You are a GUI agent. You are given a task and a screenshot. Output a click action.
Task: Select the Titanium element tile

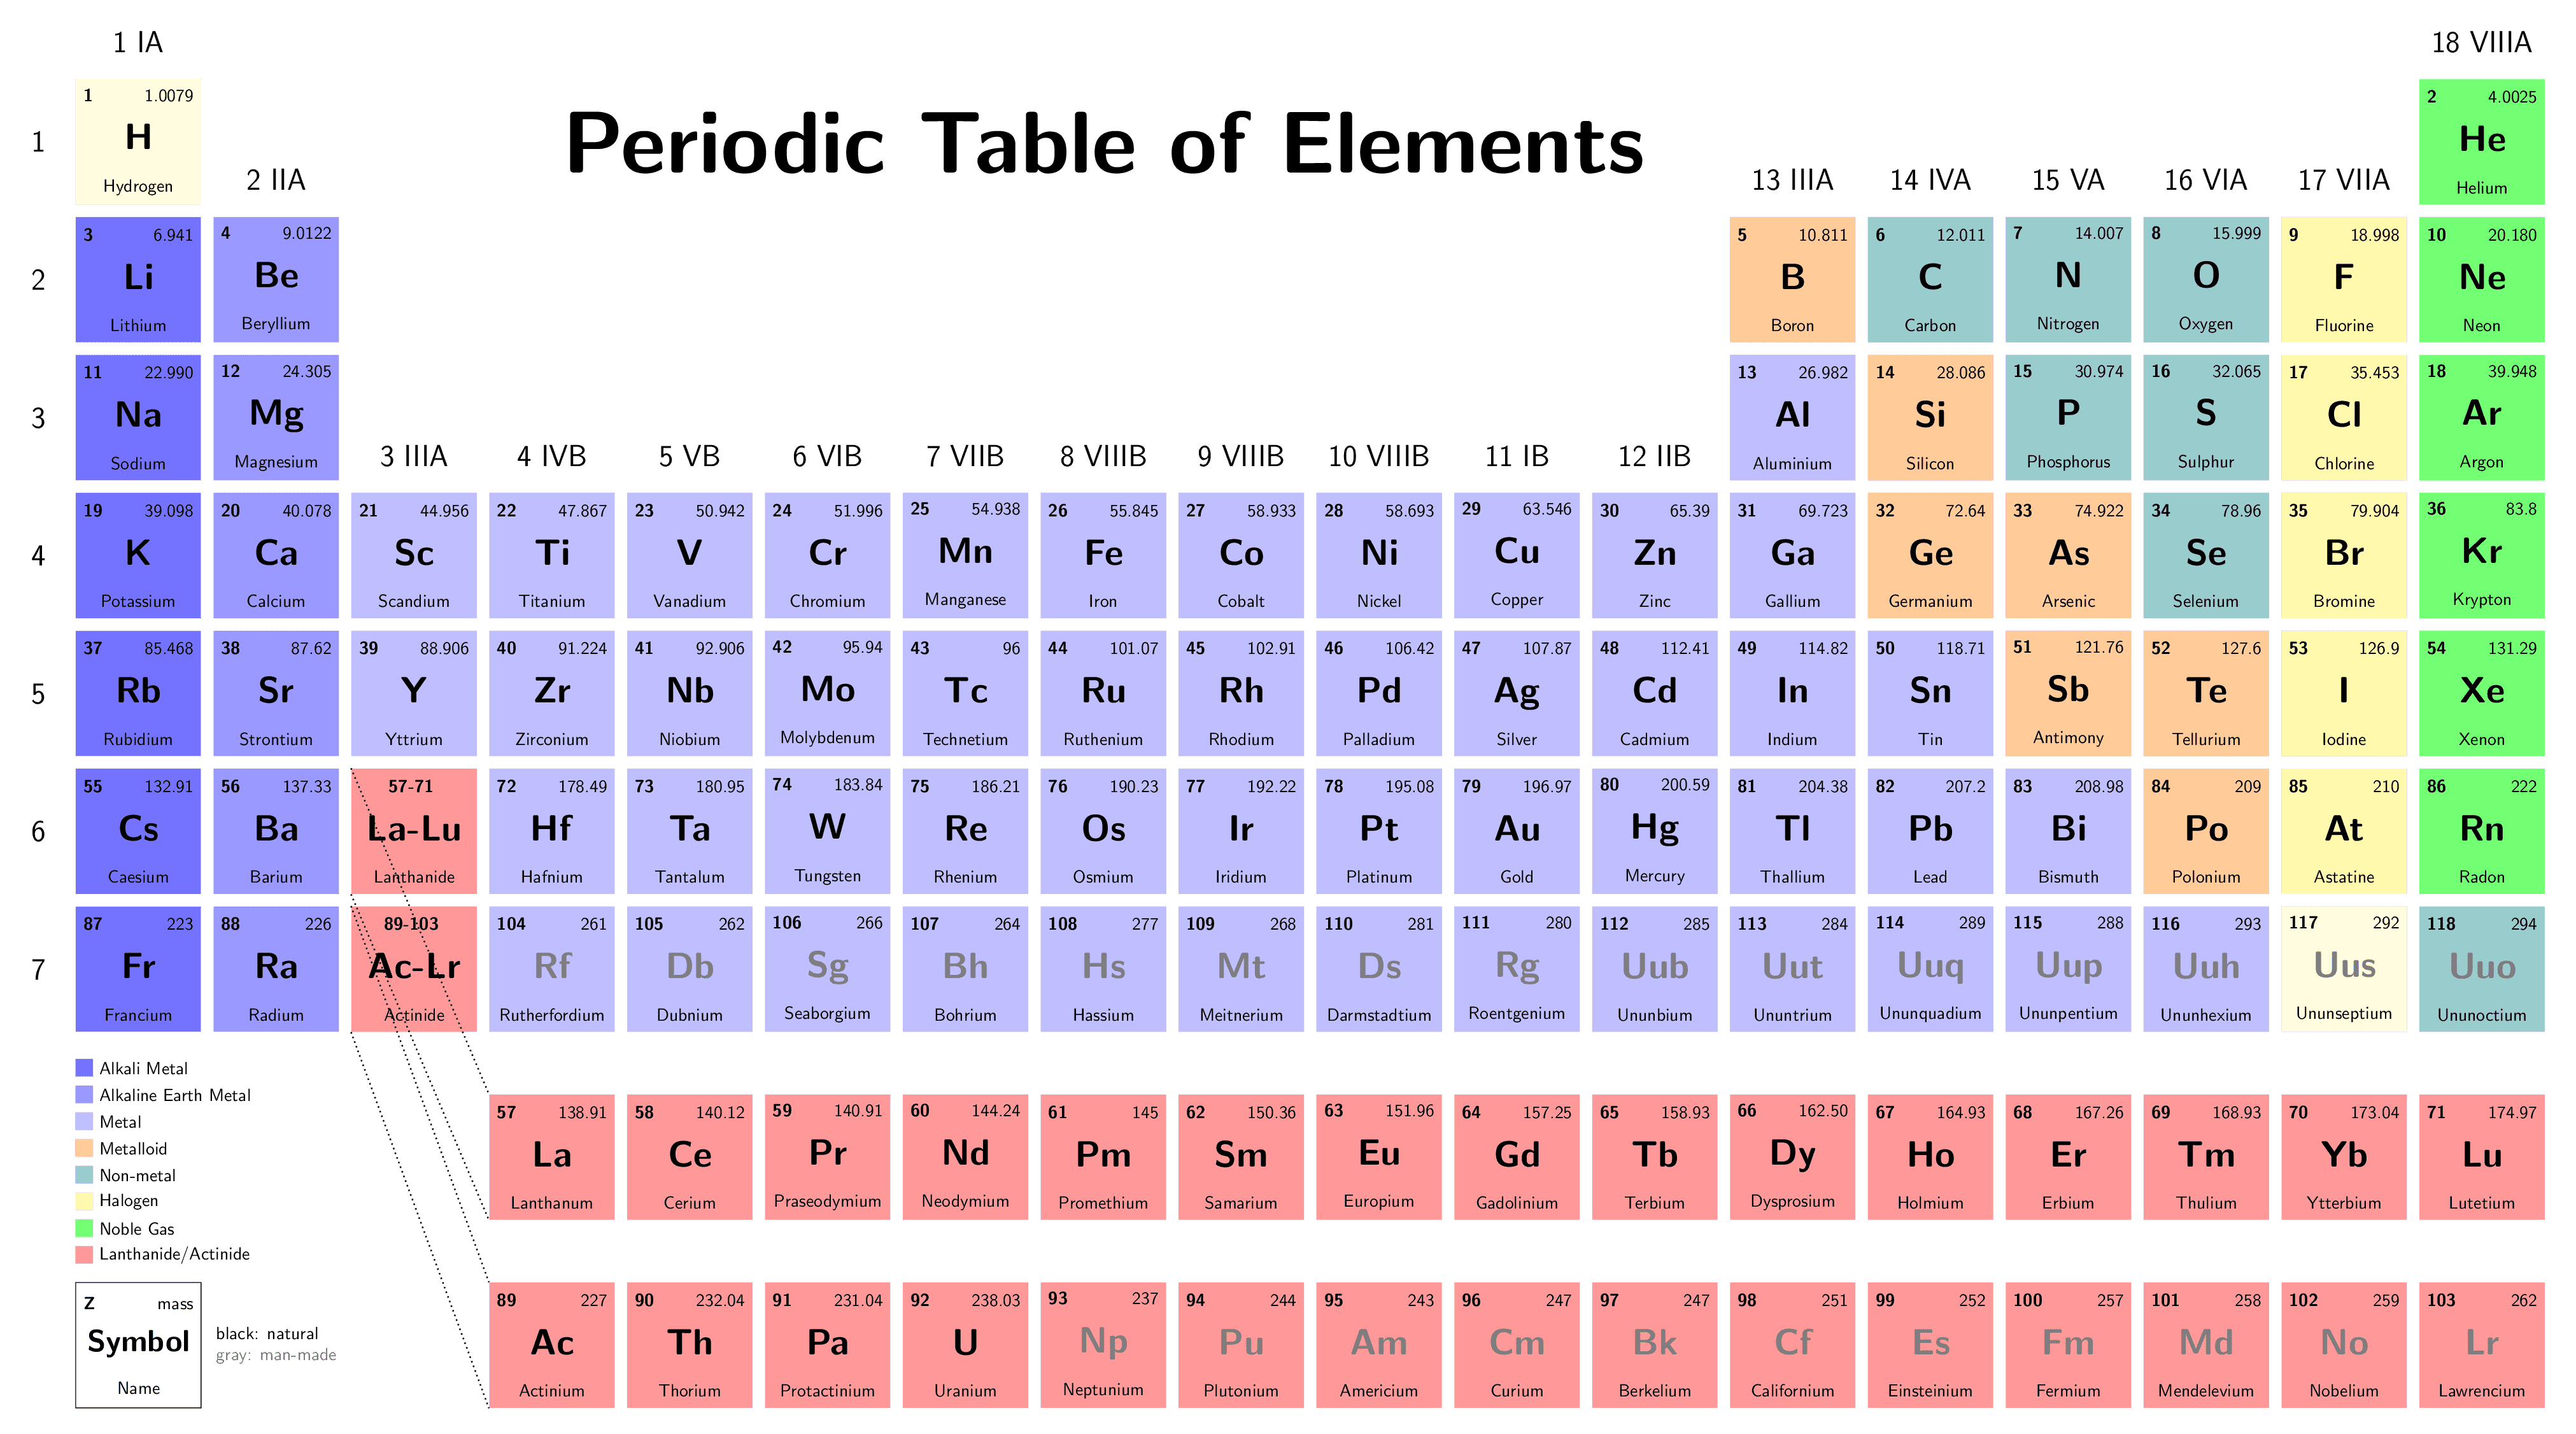point(552,555)
